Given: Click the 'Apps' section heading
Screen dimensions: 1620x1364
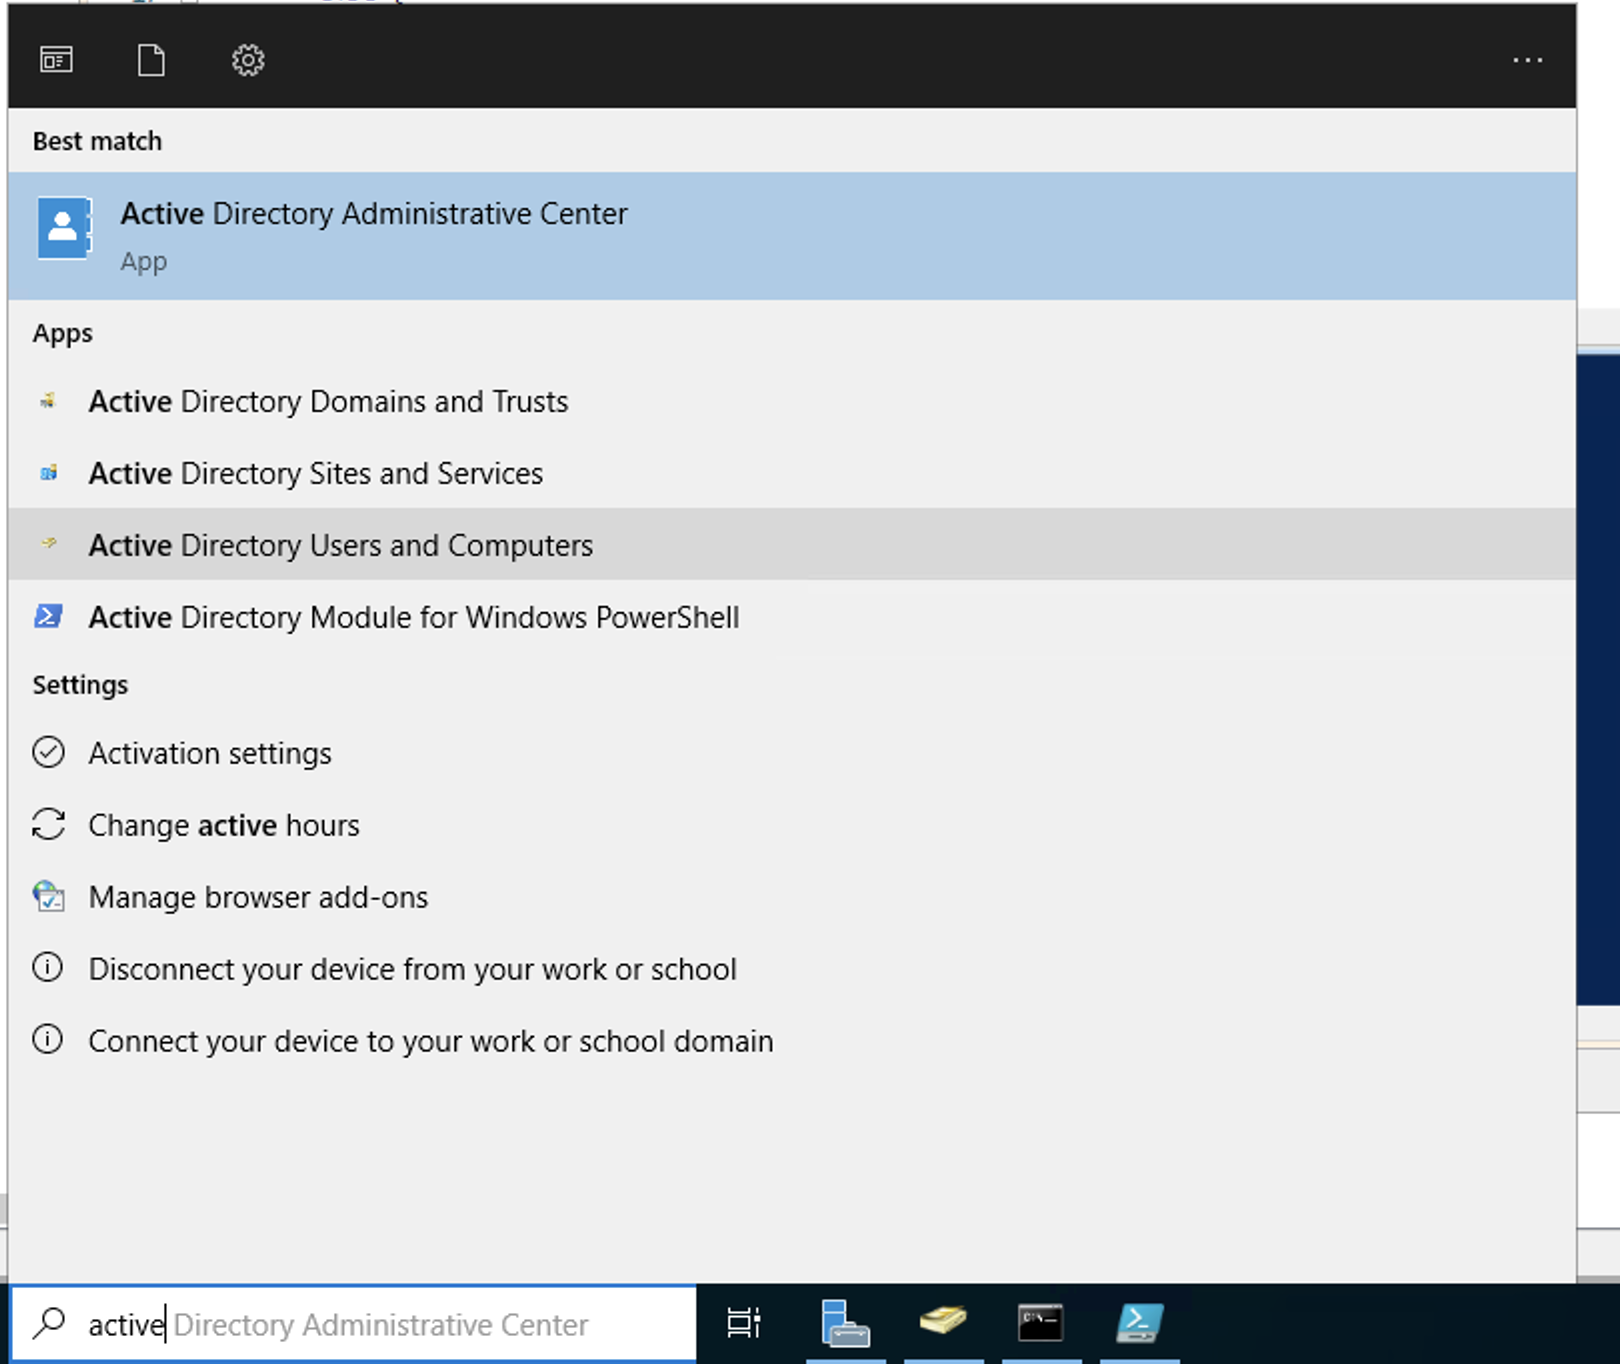Looking at the screenshot, I should (x=62, y=333).
